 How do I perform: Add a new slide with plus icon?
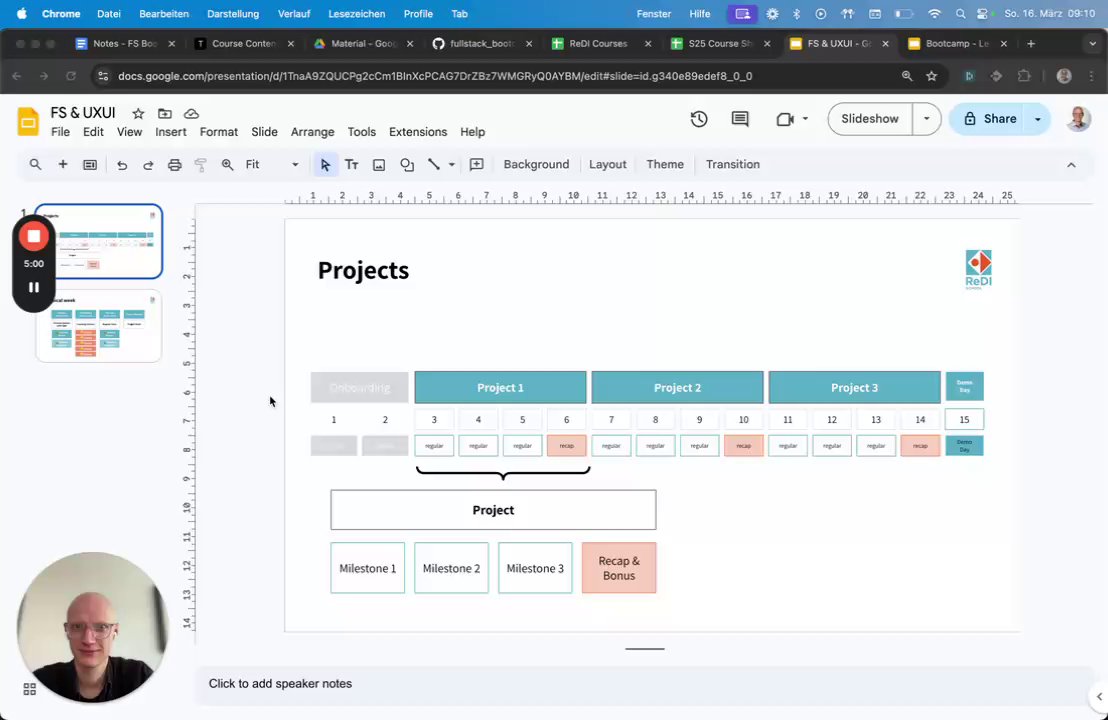pyautogui.click(x=63, y=165)
